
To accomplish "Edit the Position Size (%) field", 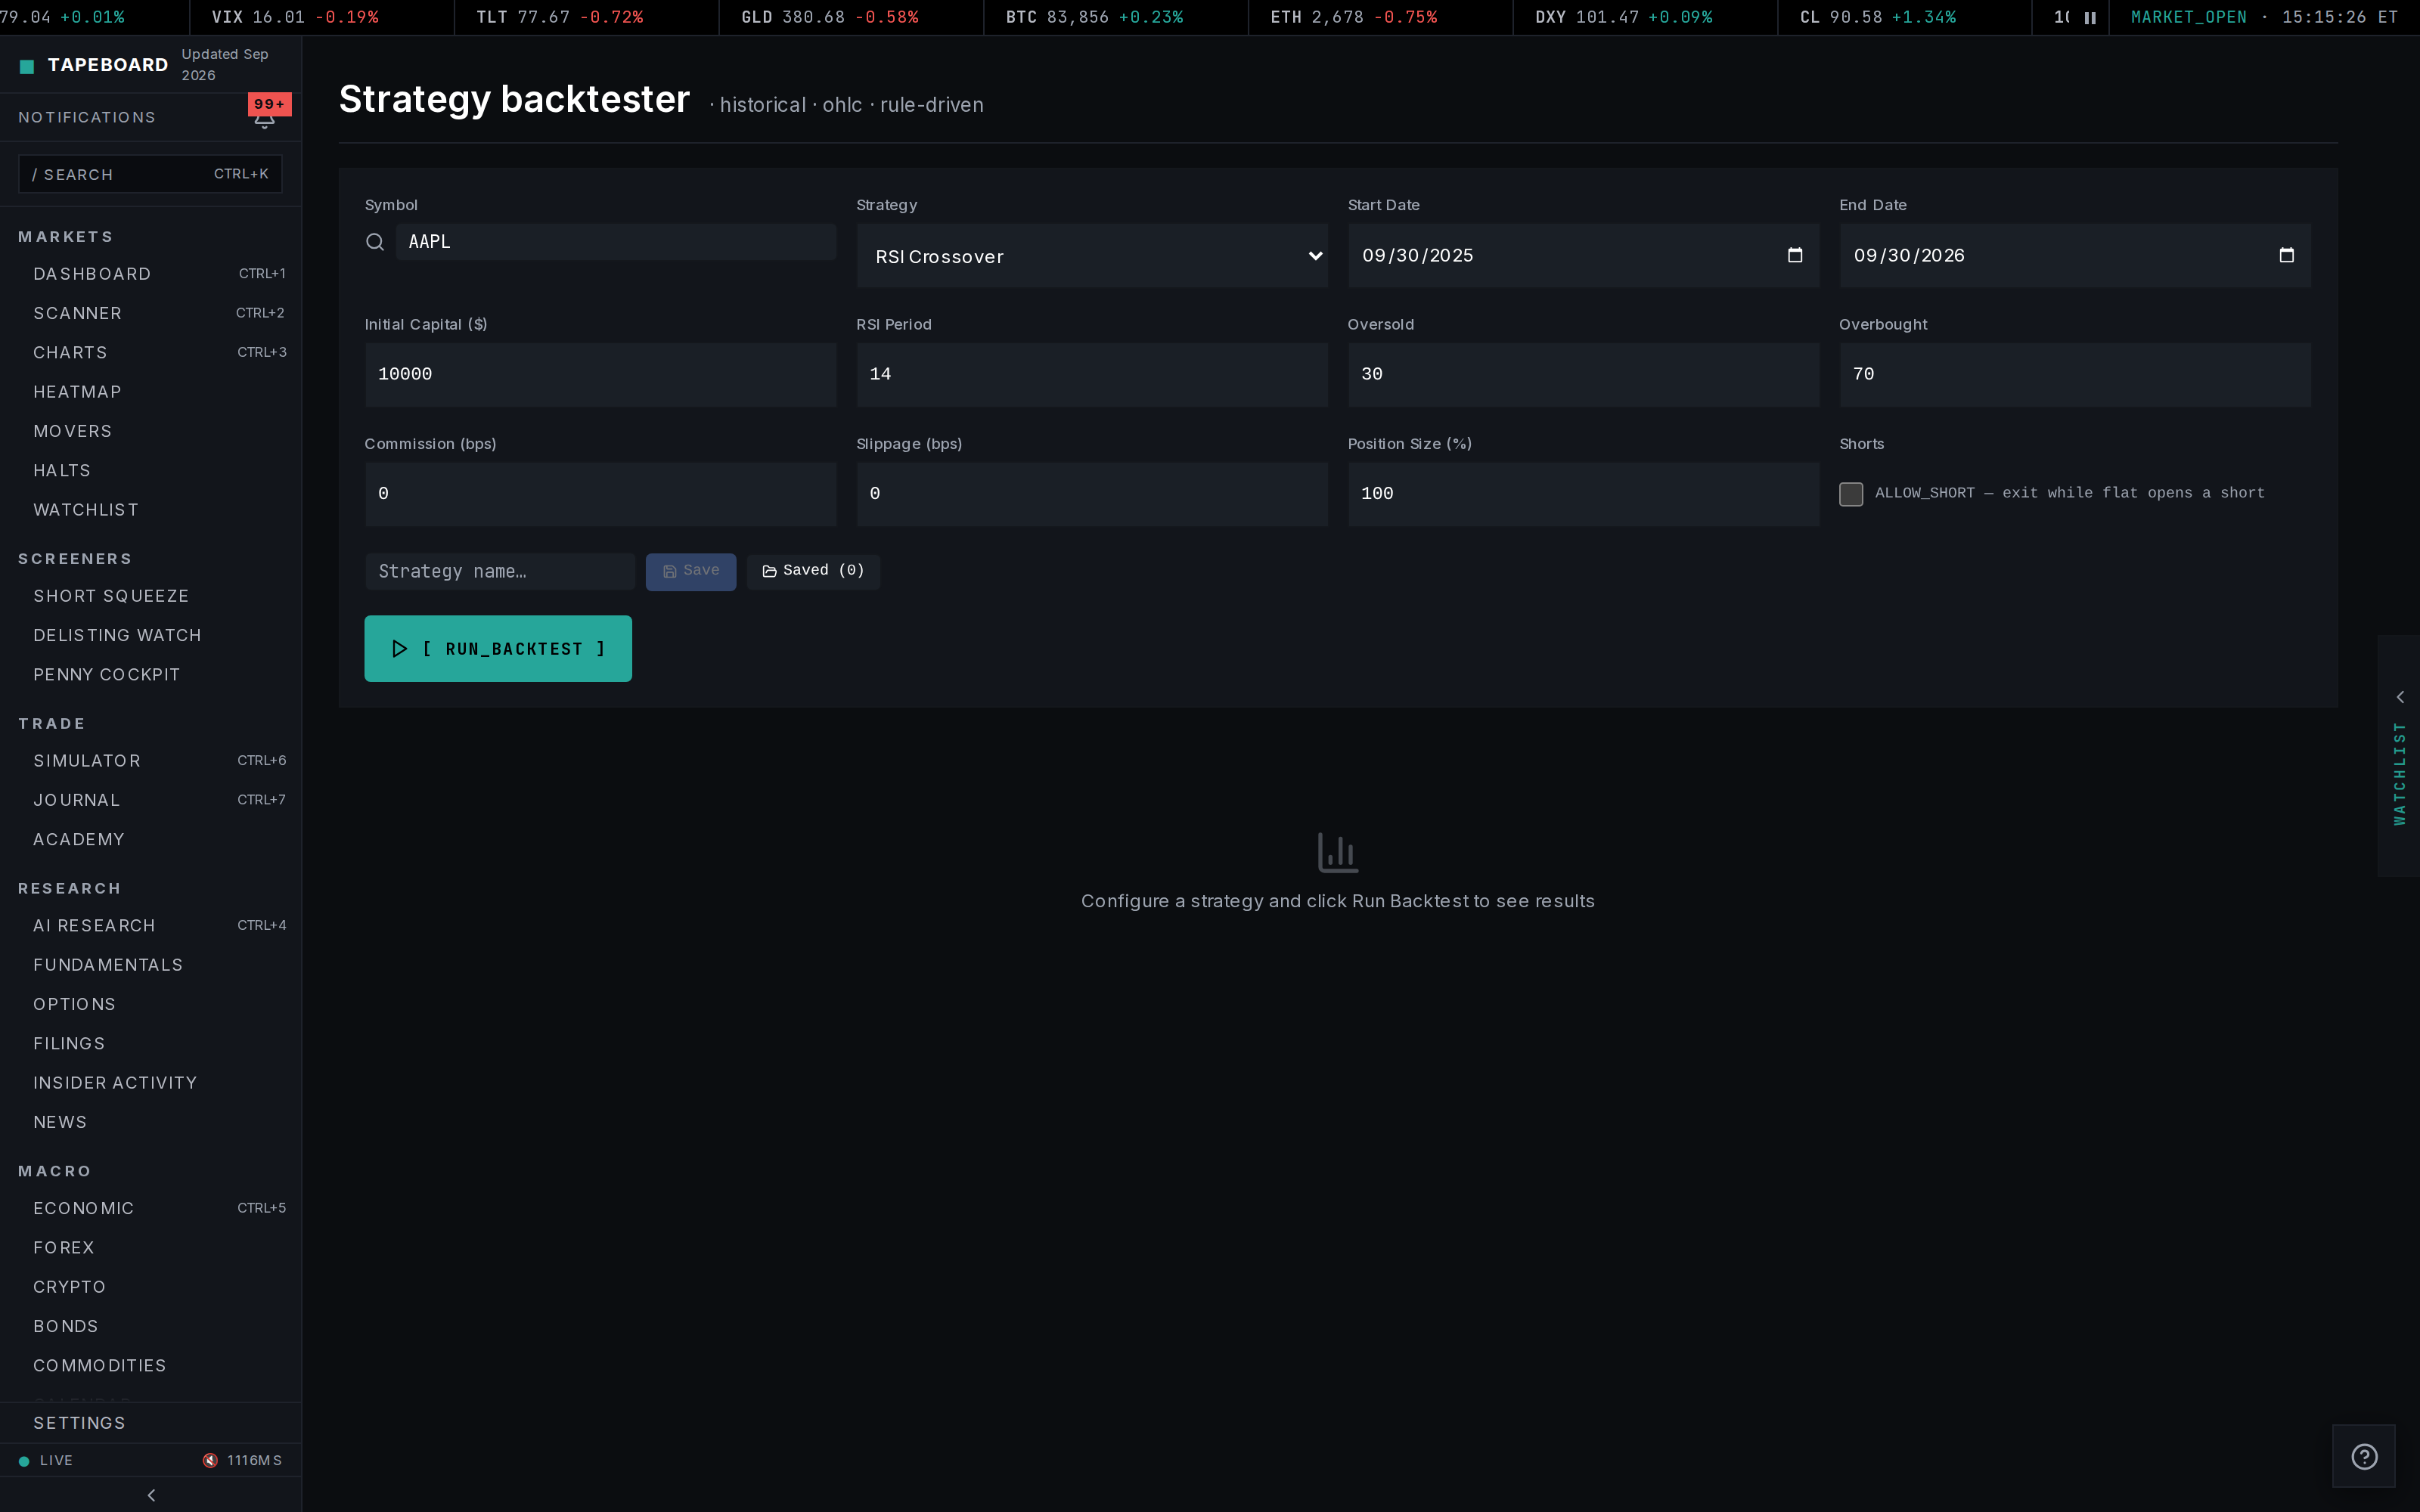I will (1583, 494).
